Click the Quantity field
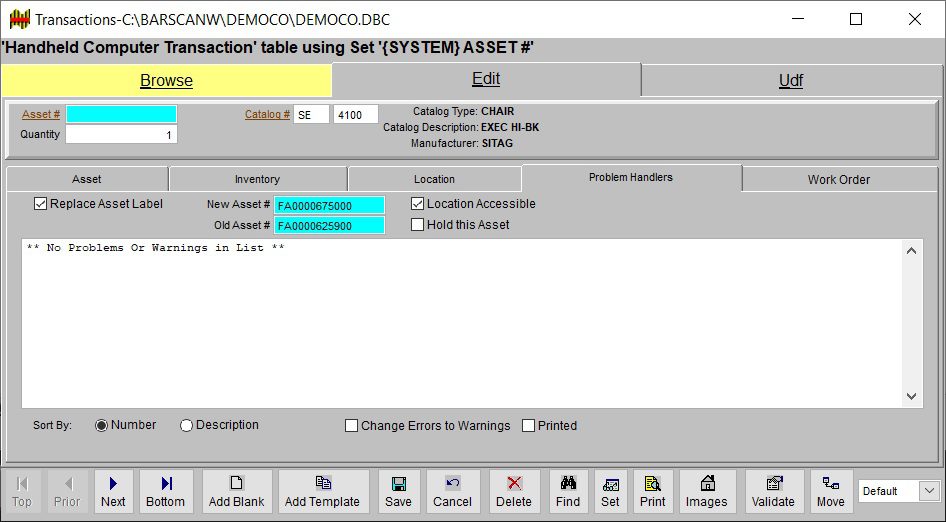Image resolution: width=946 pixels, height=522 pixels. 121,135
